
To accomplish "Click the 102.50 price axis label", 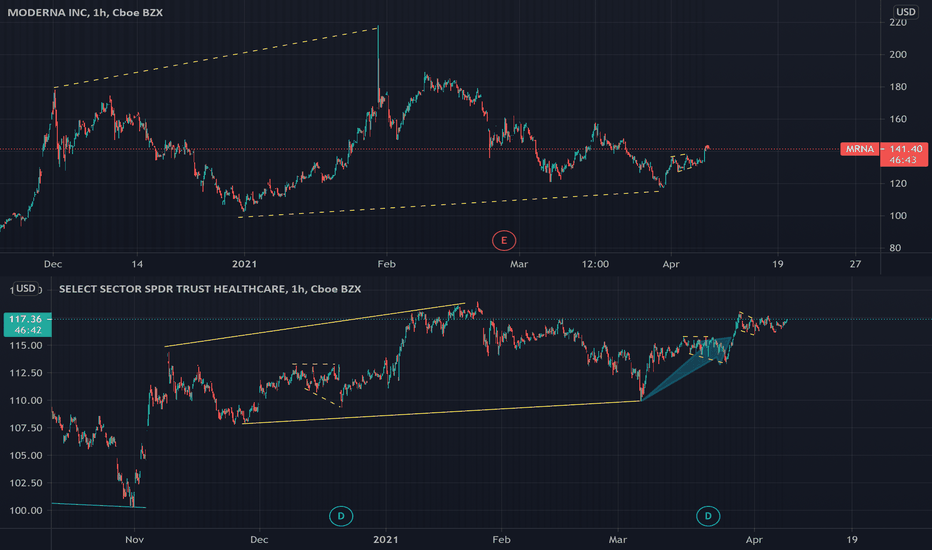I will coord(26,483).
